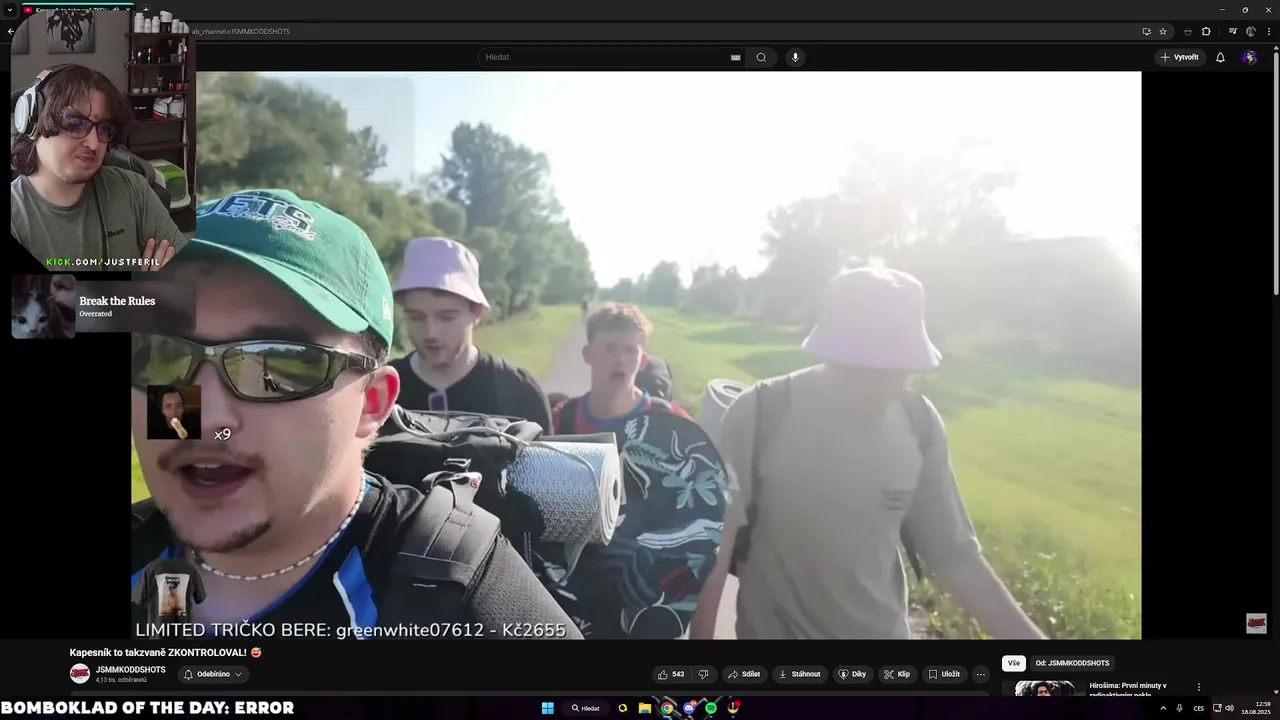Open YouTube notifications bell

point(1220,57)
